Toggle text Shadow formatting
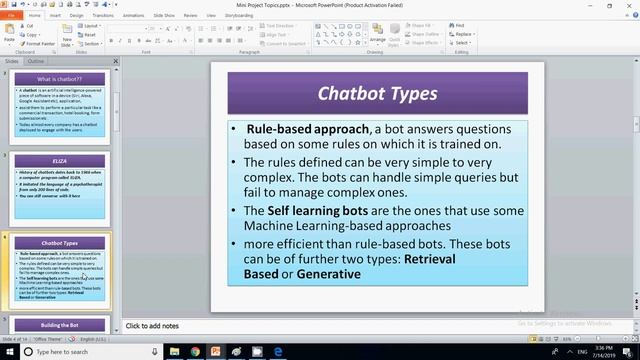Screen dimensions: 640x360 139,41
